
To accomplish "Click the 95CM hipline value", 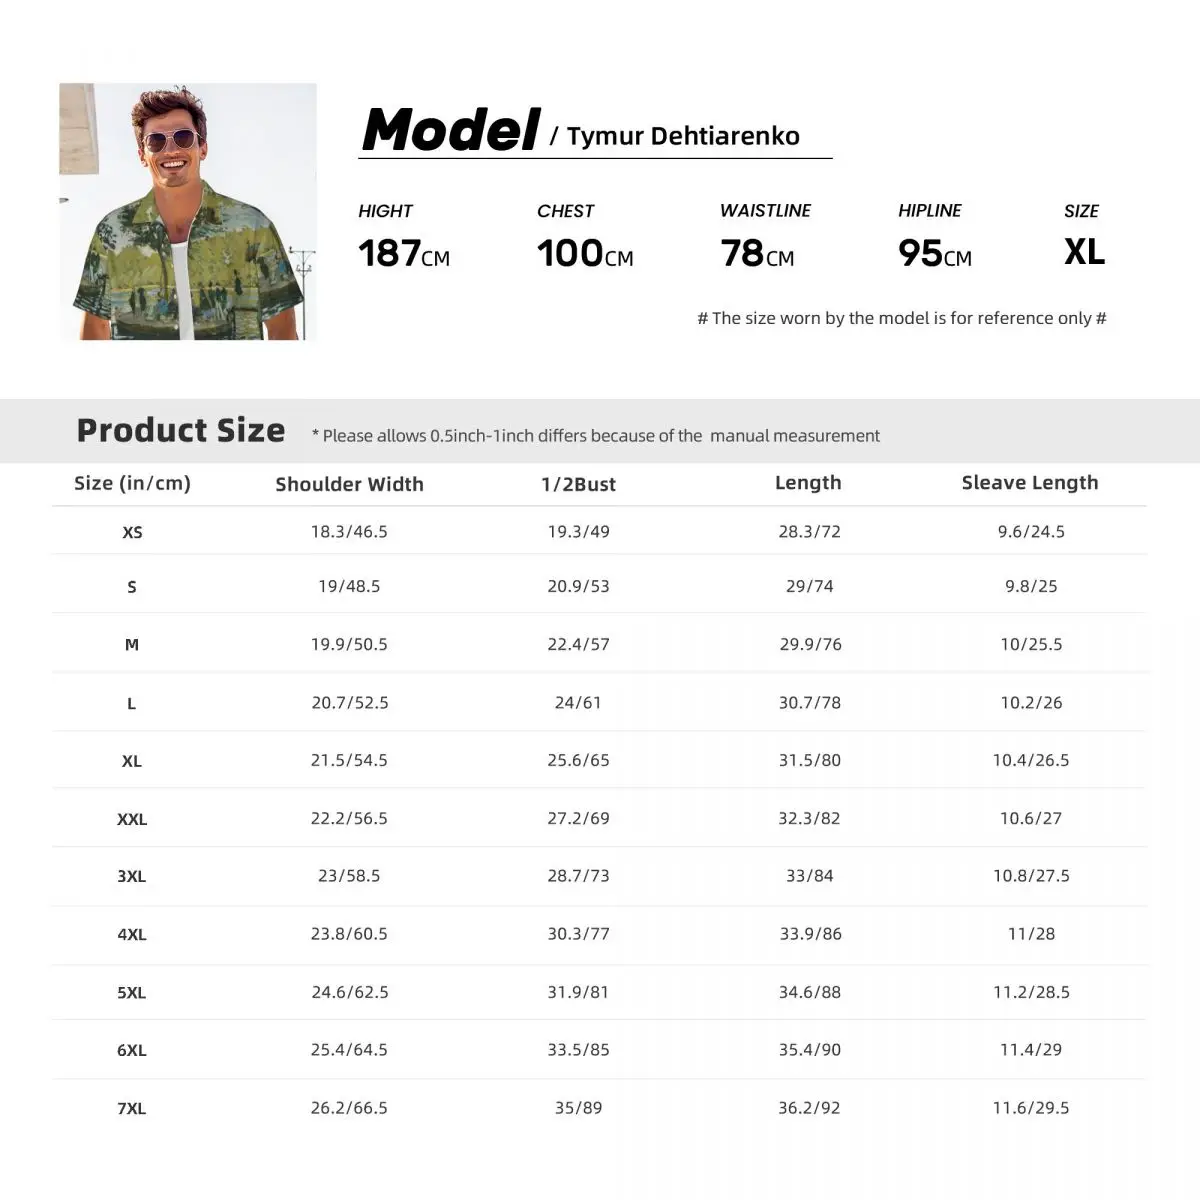I will pyautogui.click(x=934, y=254).
